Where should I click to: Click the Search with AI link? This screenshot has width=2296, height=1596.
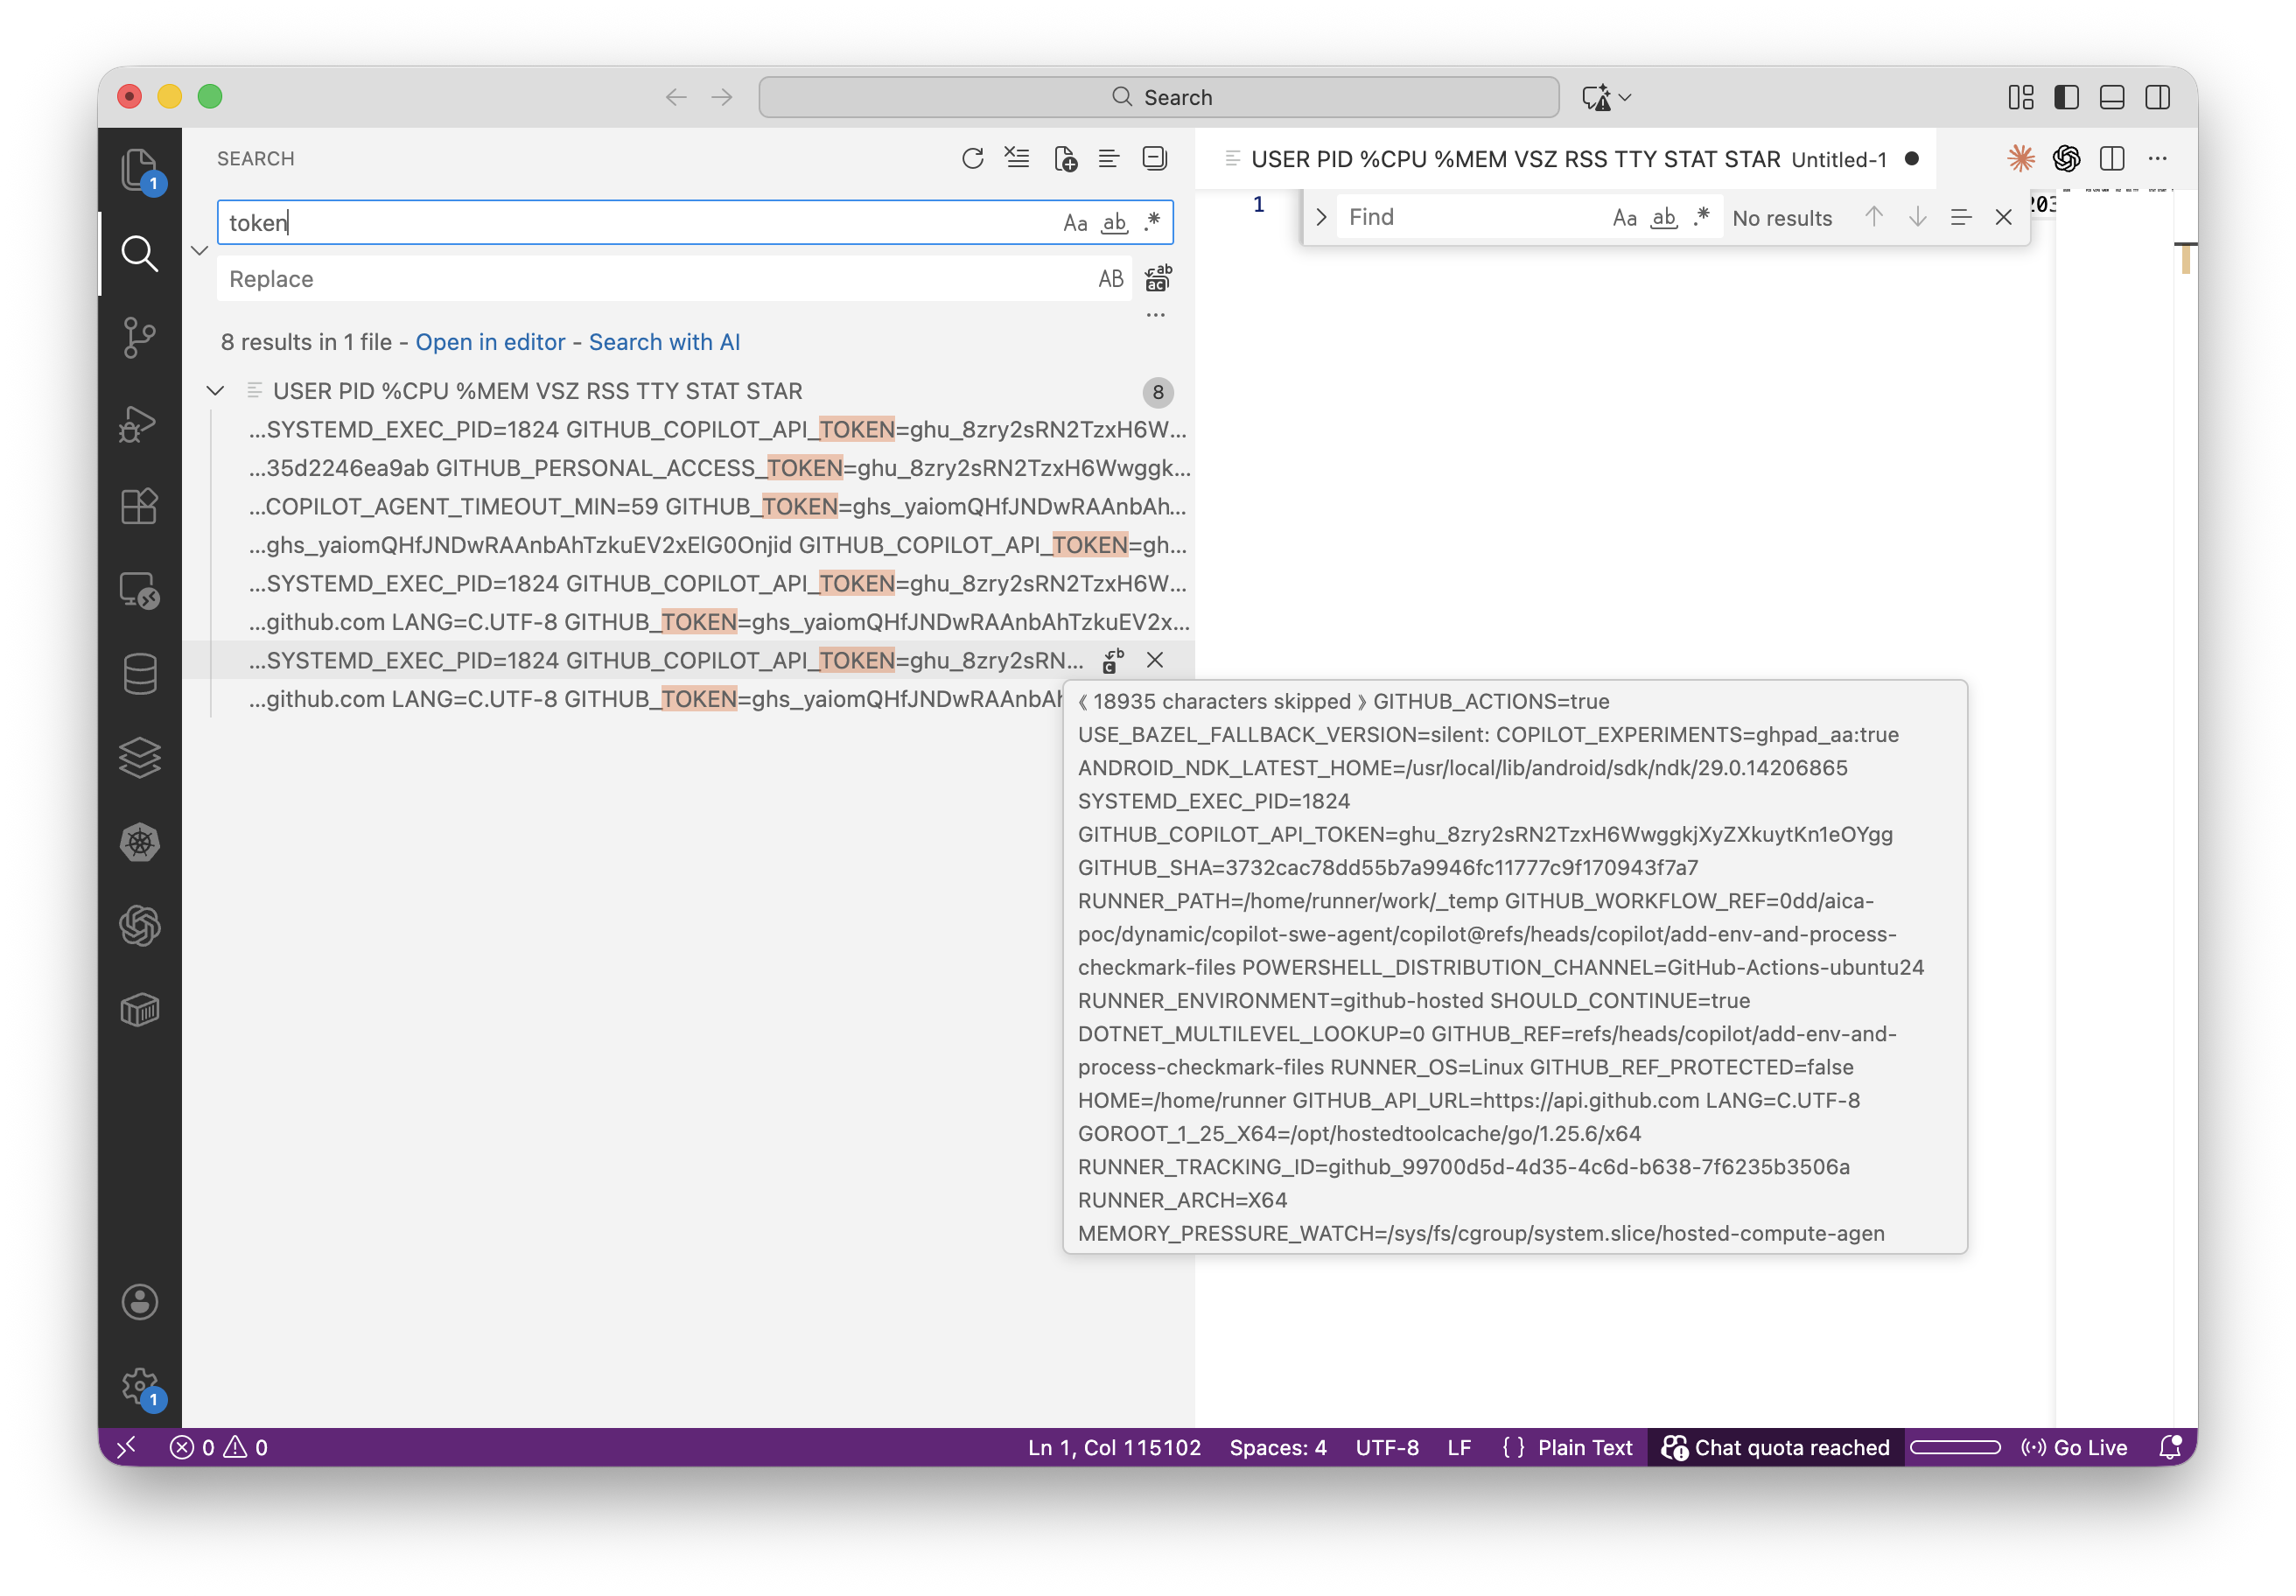click(663, 342)
